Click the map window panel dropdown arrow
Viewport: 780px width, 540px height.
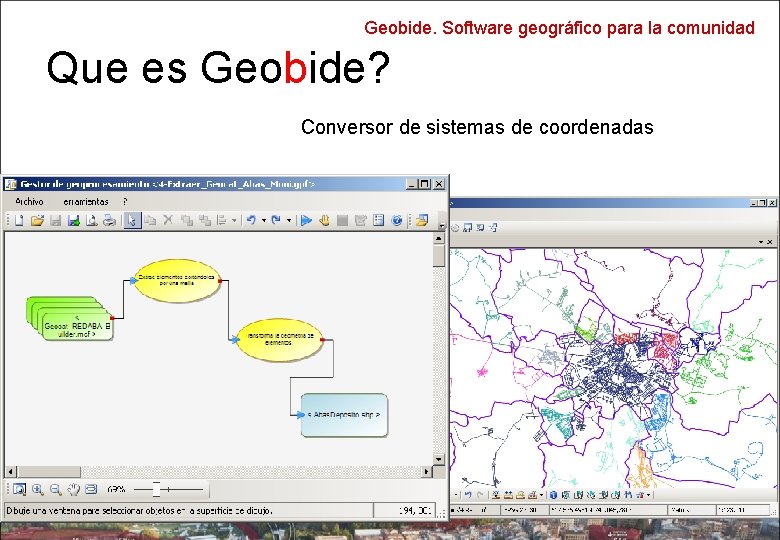click(761, 242)
